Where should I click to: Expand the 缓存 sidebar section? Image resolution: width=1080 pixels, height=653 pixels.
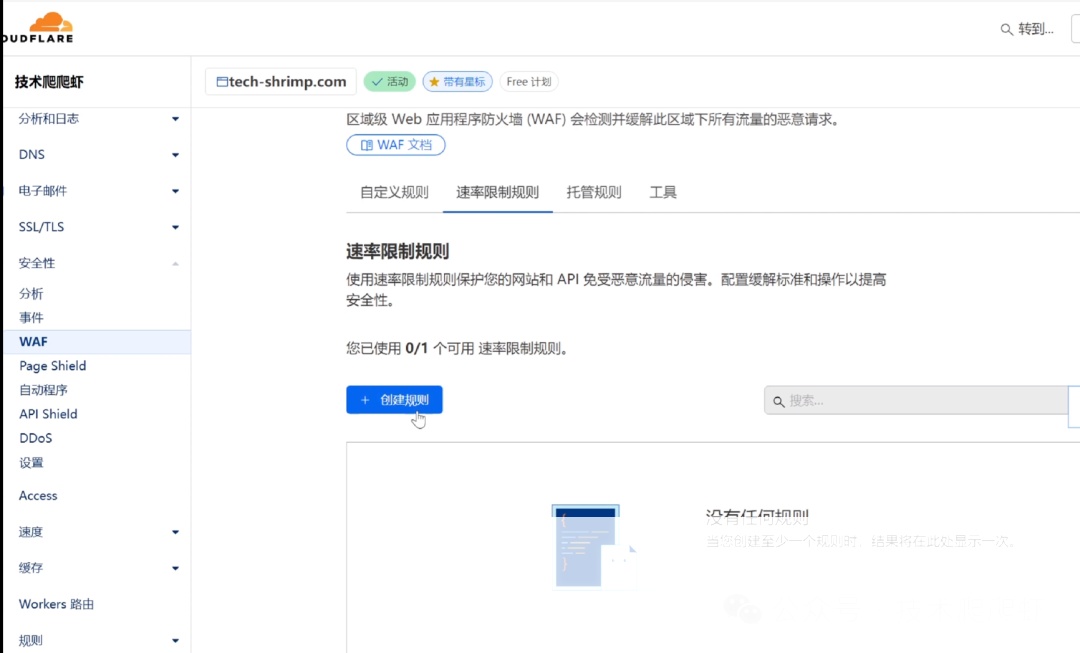(175, 568)
